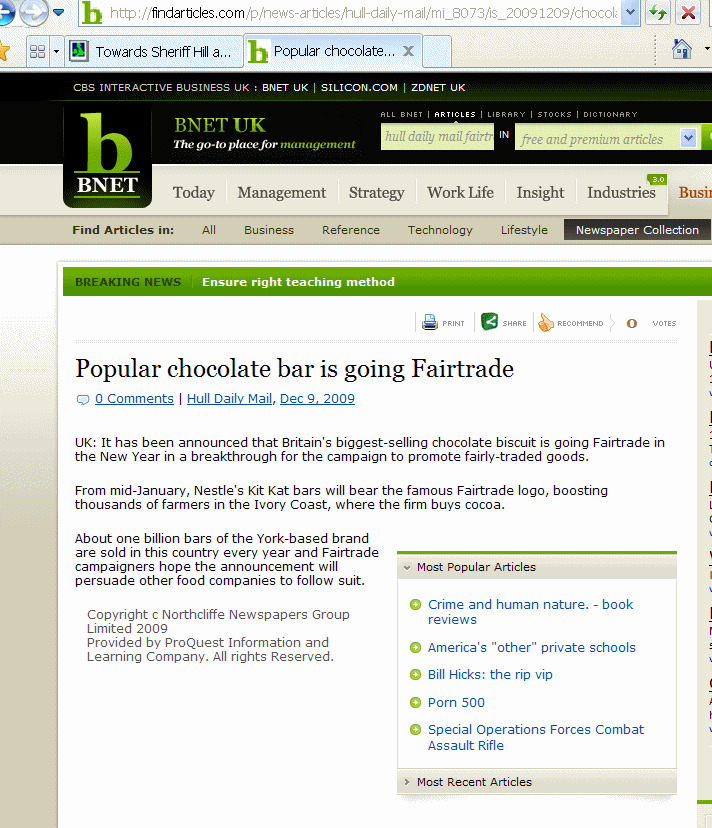The height and width of the screenshot is (828, 712).
Task: Click the comments speech bubble icon
Action: (83, 400)
